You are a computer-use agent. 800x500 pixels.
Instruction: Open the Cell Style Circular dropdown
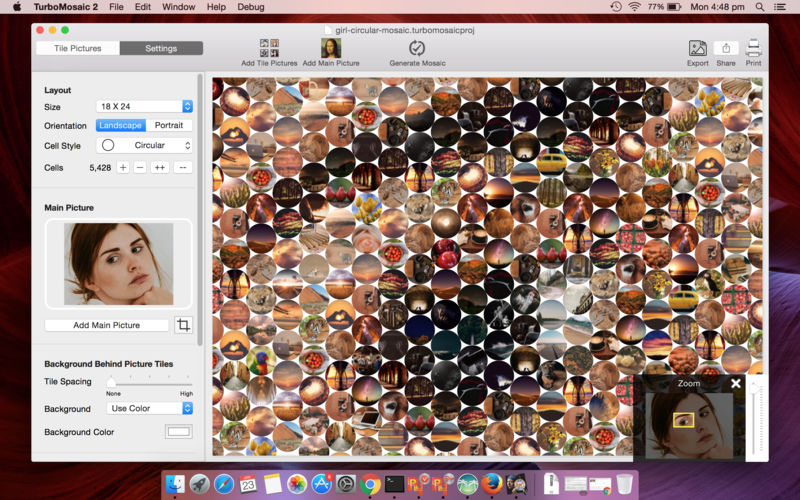144,145
